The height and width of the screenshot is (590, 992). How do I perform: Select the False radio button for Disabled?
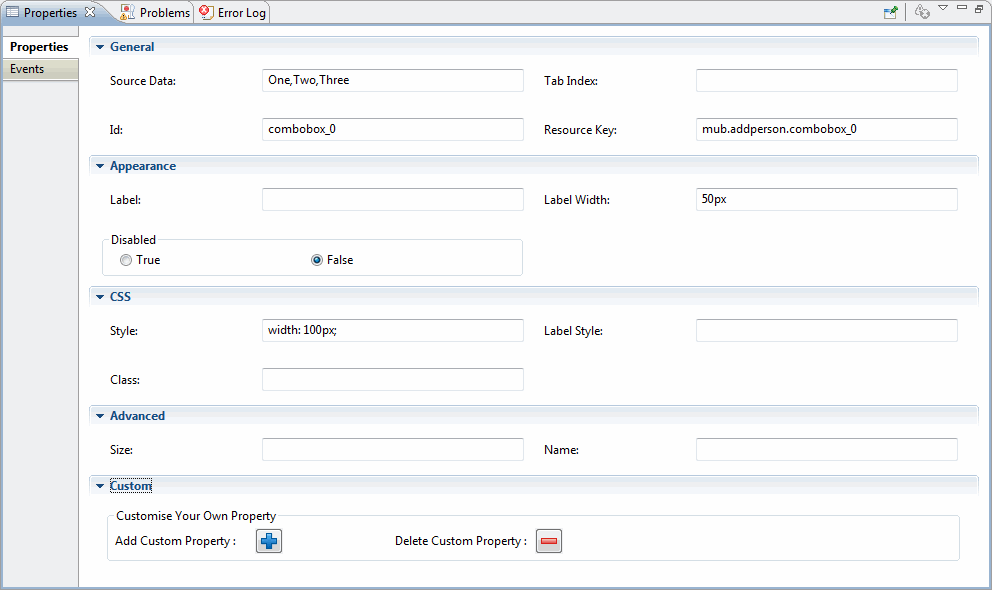[317, 260]
